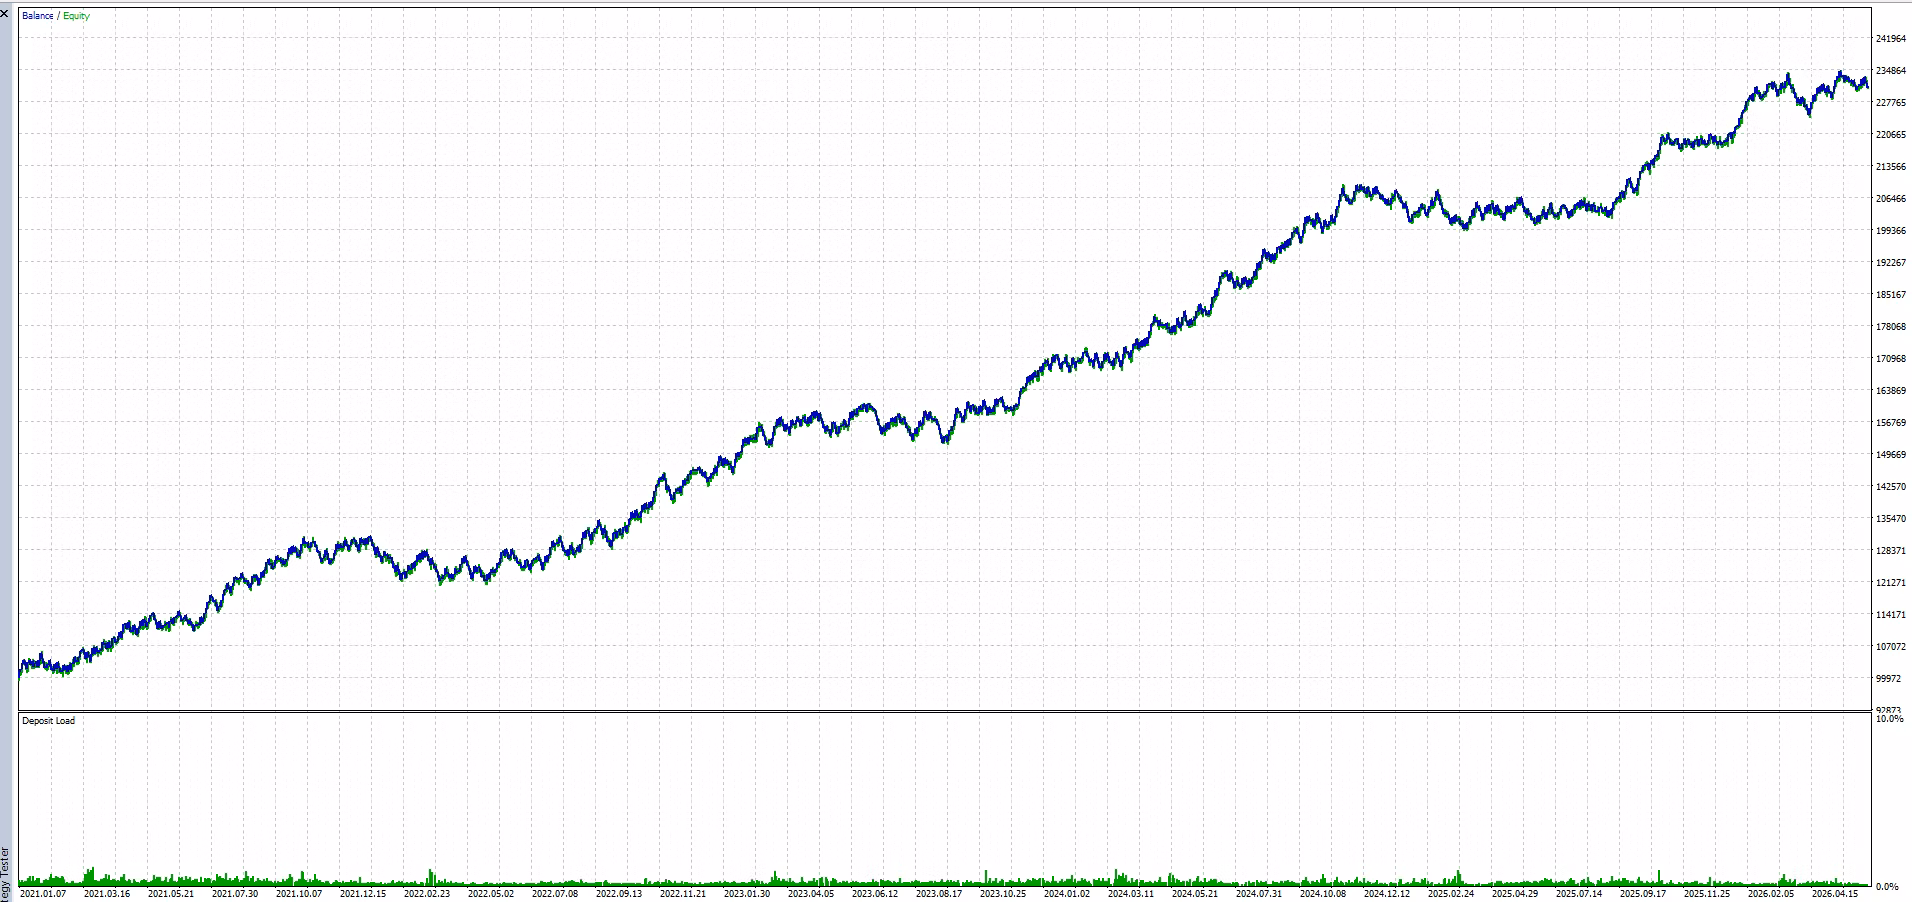
Task: Click the 2023.04.05 date on the time axis
Action: [x=811, y=895]
